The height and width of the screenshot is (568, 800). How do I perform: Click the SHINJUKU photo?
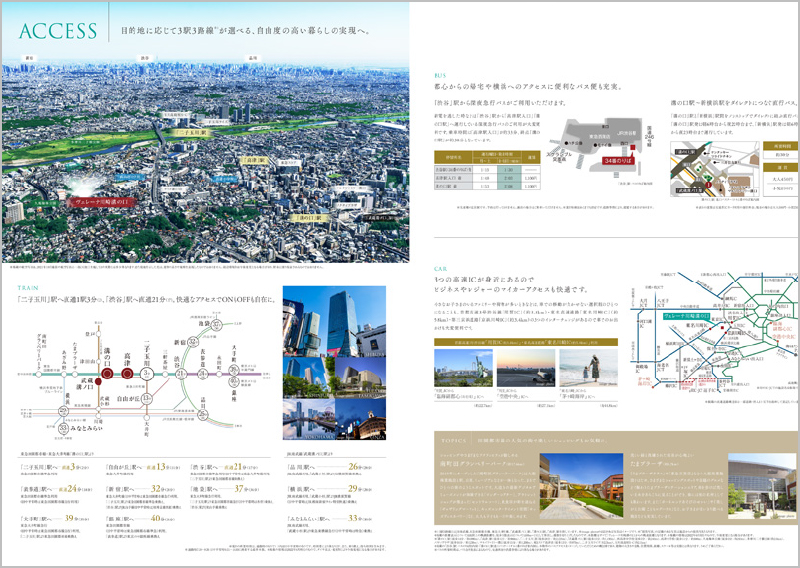click(x=308, y=378)
